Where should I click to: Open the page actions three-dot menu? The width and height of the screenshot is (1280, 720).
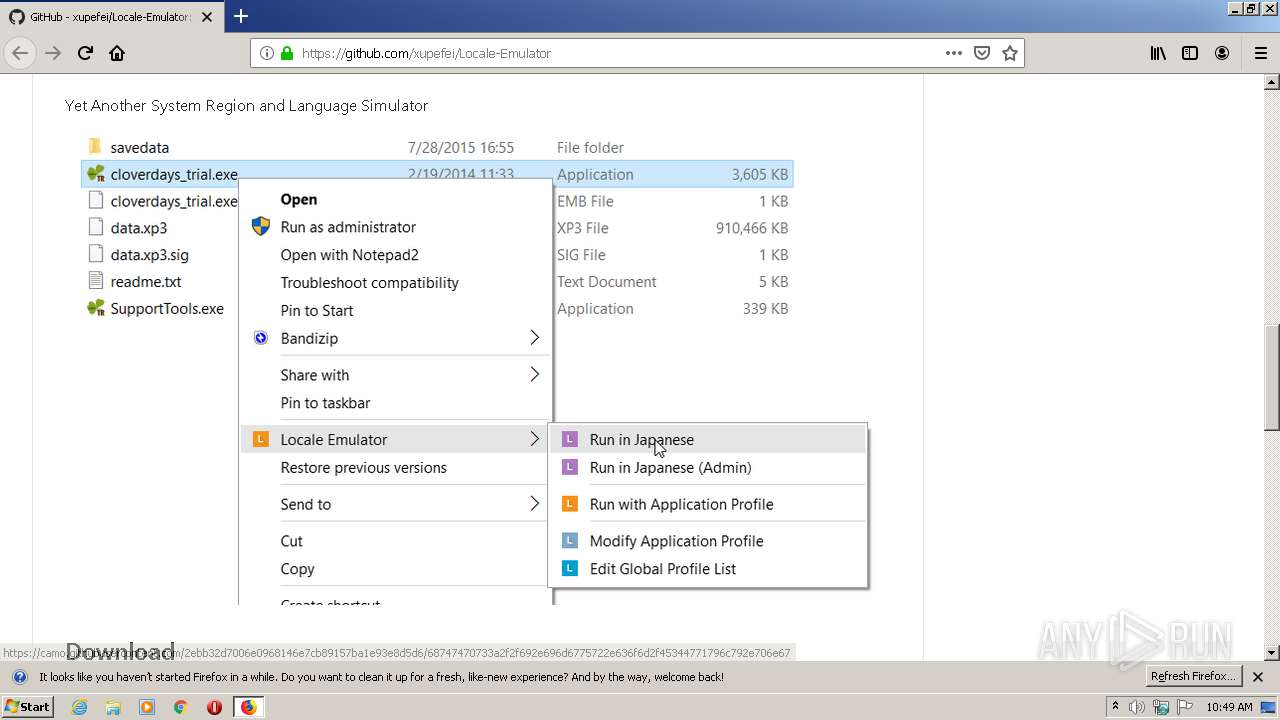point(954,53)
